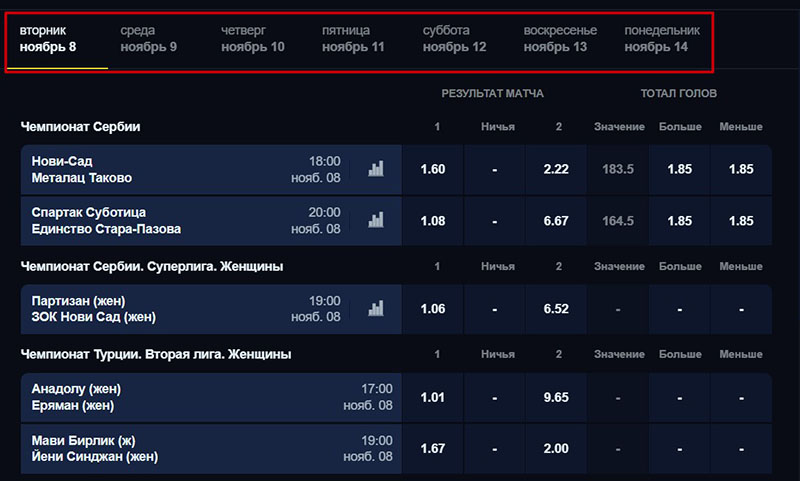800x481 pixels.
Task: Select Йени Синджан win odds 2.00
Action: (556, 449)
